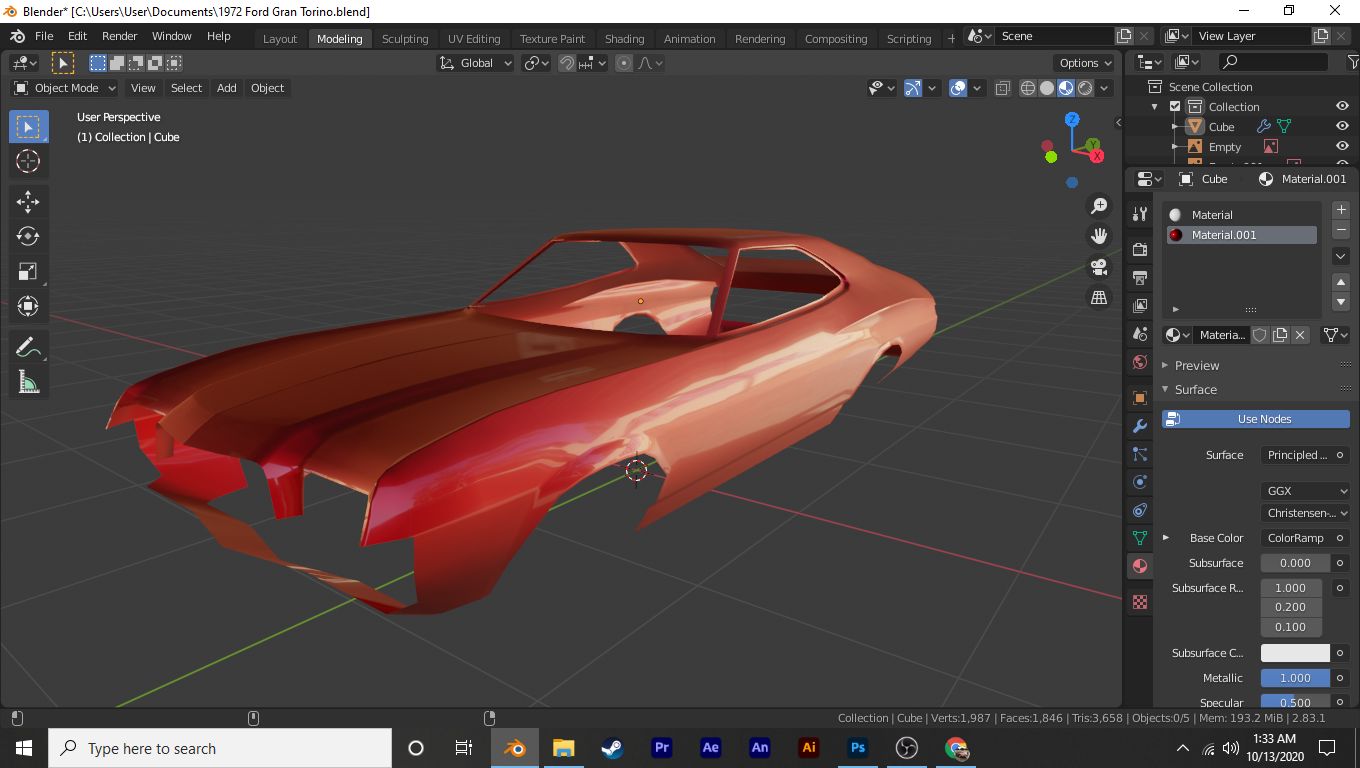Screen dimensions: 1360x768
Task: Switch to Solid viewport shading
Action: point(1047,88)
